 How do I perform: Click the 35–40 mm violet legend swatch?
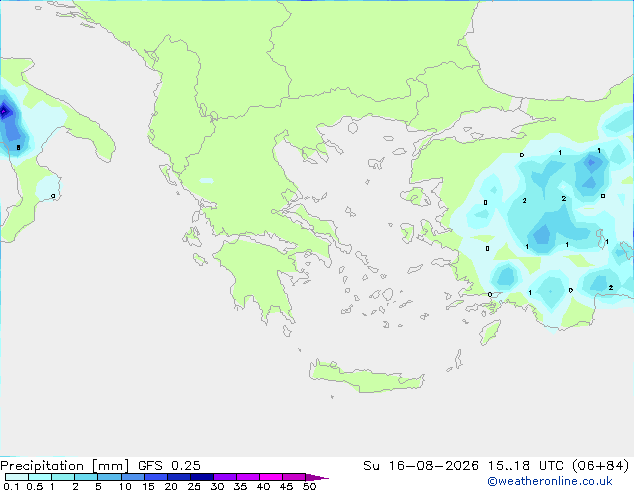pyautogui.click(x=248, y=477)
